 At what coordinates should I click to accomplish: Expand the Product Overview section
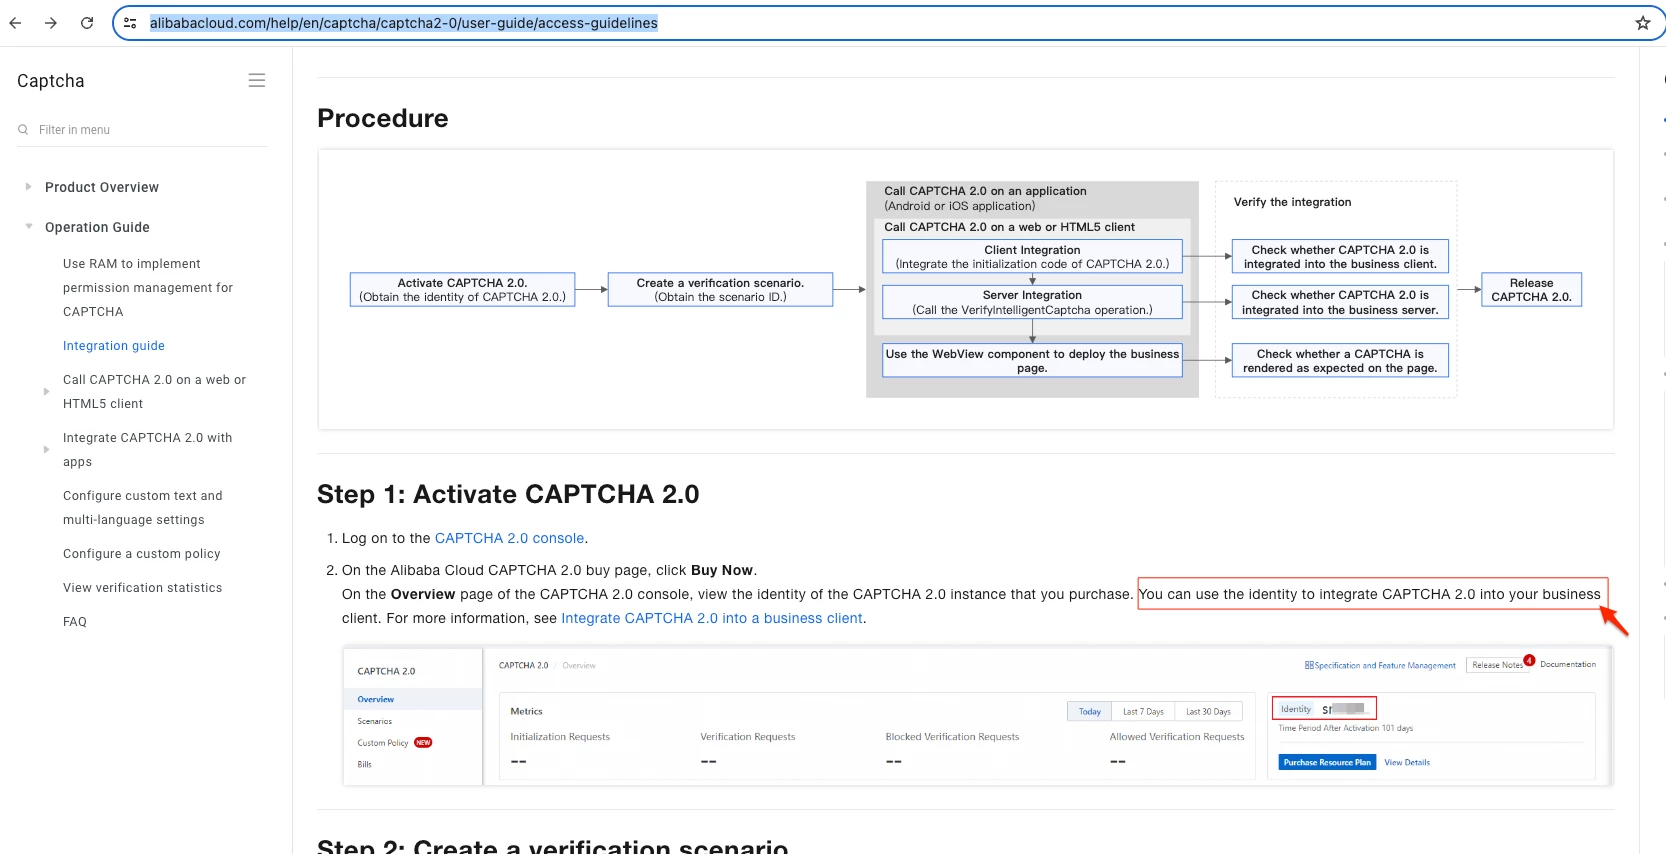[x=28, y=186]
